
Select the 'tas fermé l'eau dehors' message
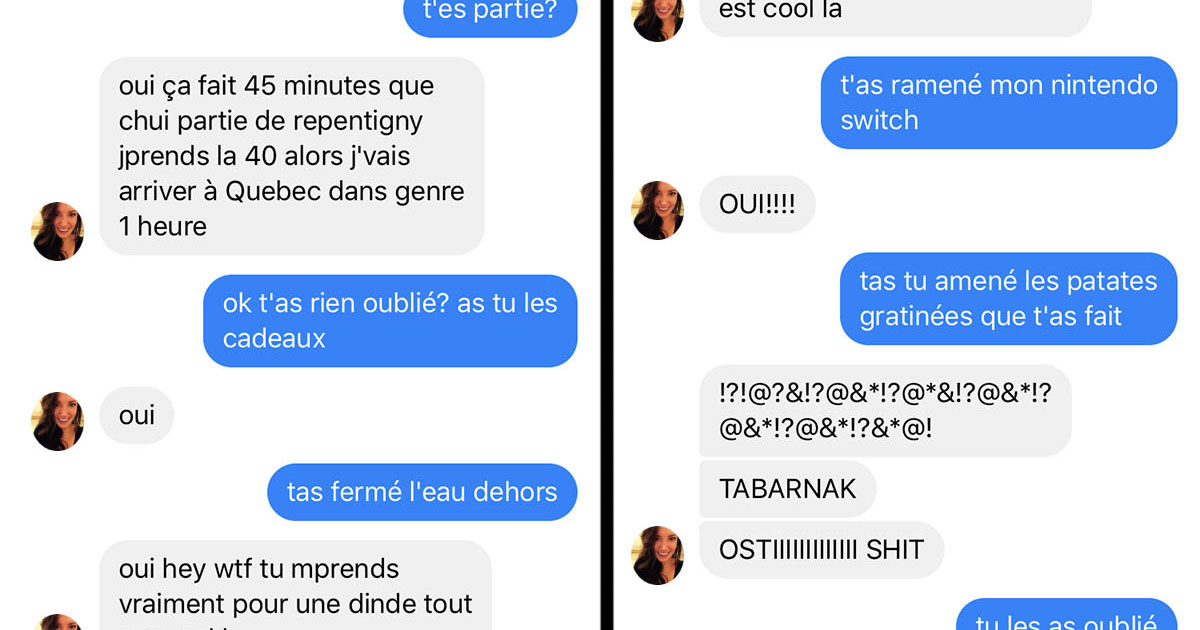point(422,492)
